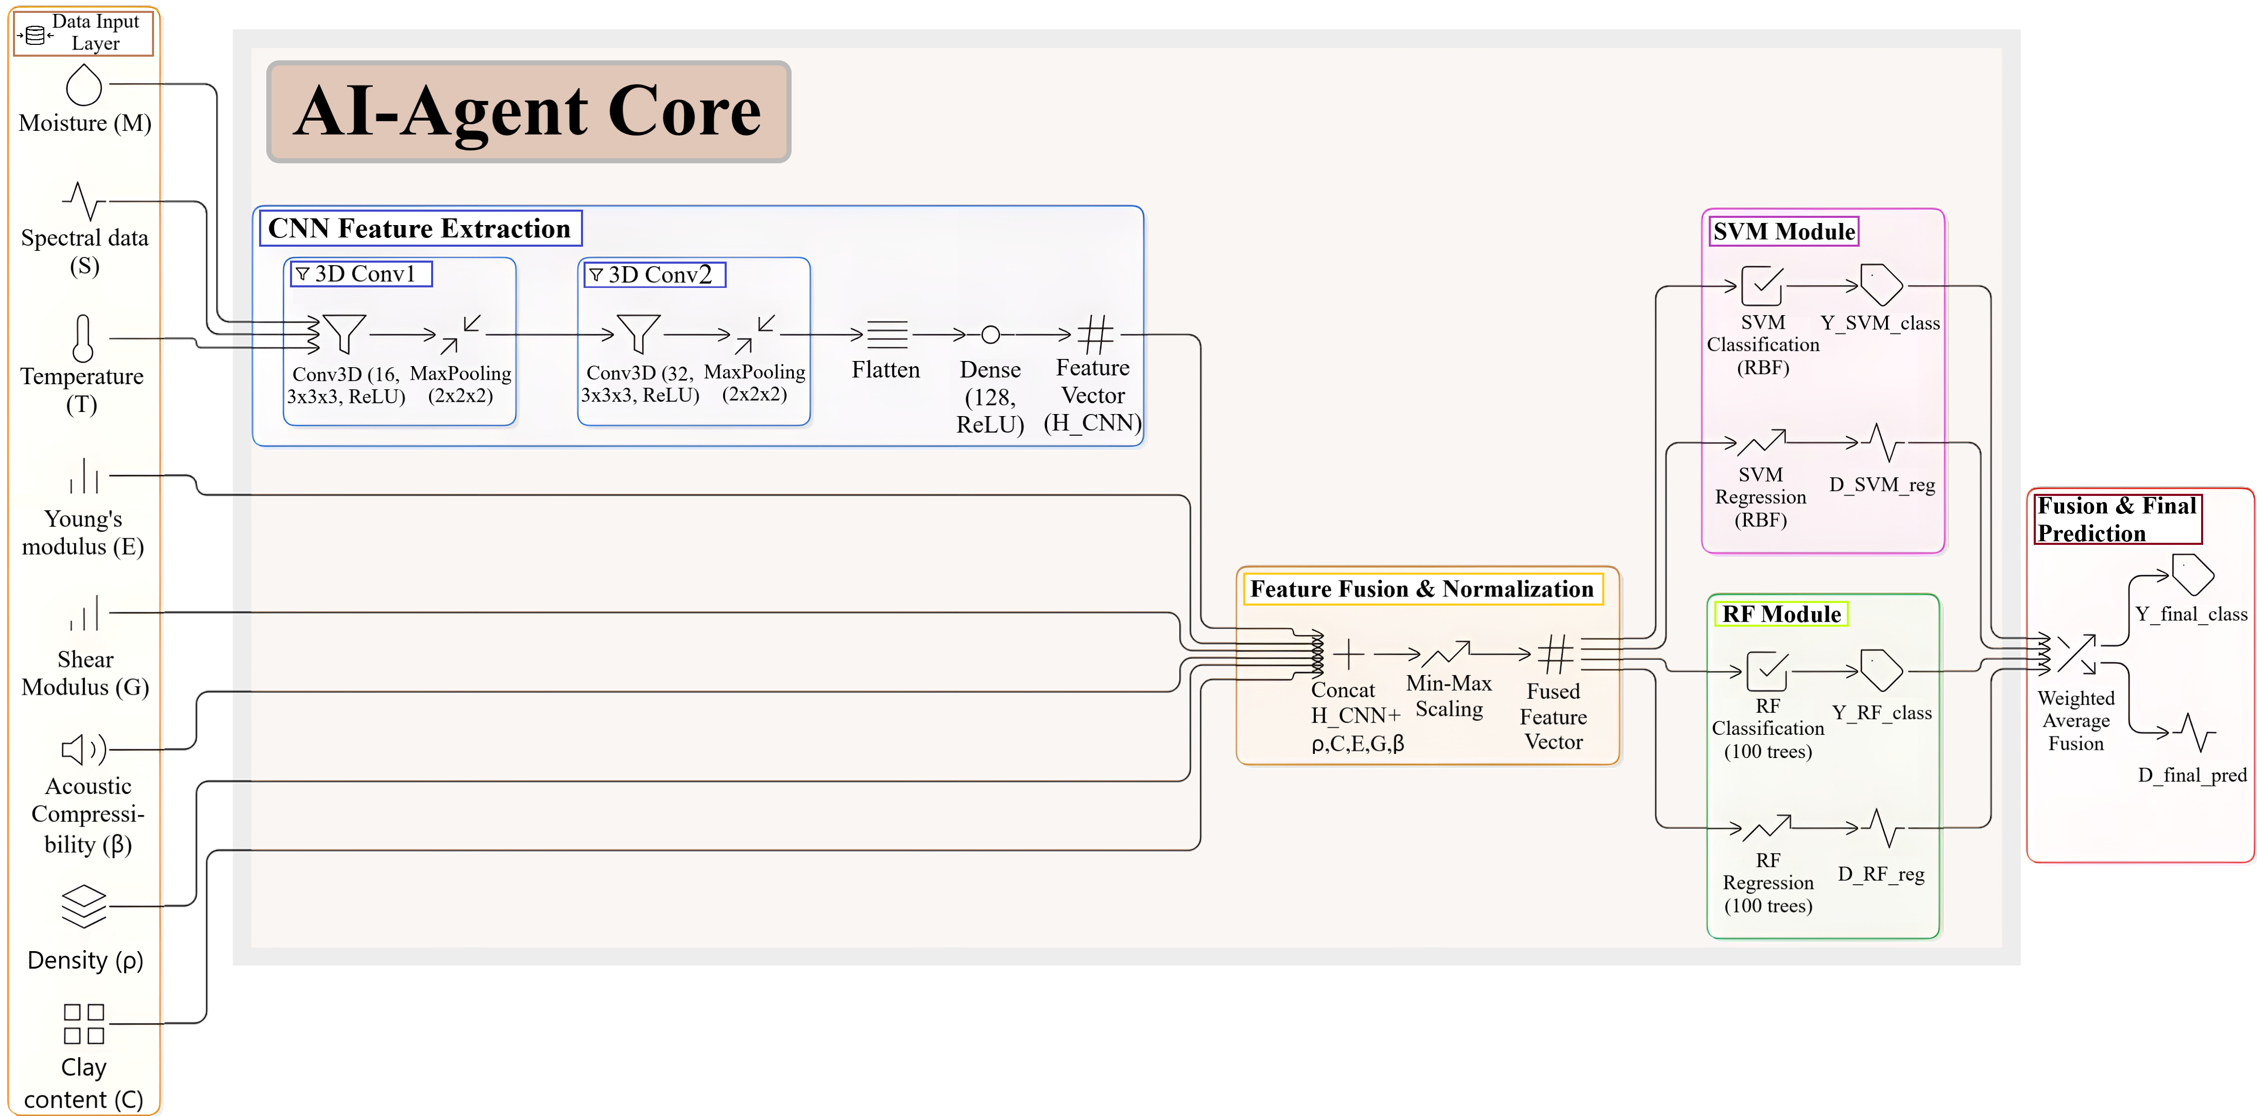Select the Feature Vector (H_CNN) hash icon

click(1095, 334)
